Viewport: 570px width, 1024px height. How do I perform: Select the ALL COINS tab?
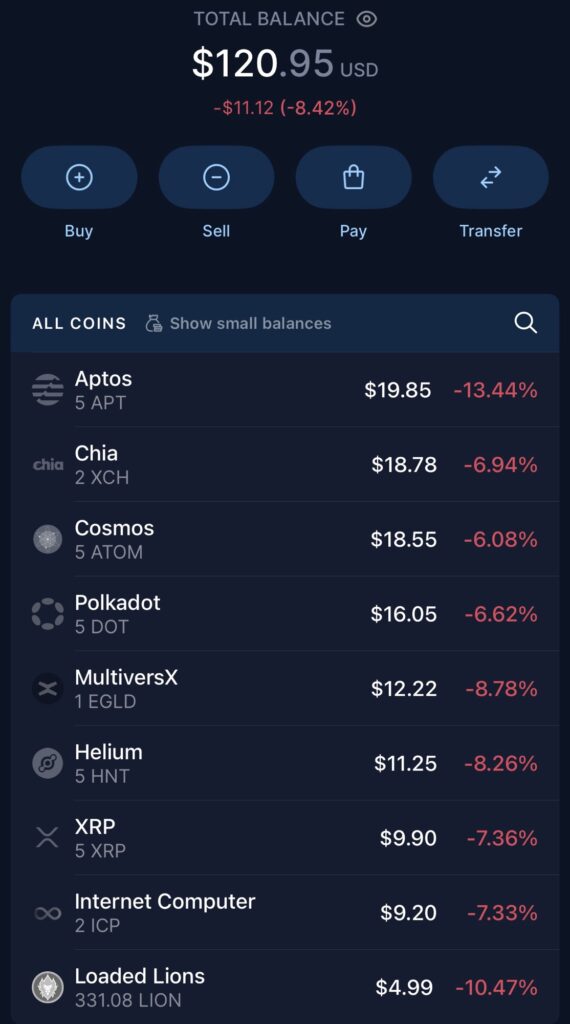tap(79, 323)
